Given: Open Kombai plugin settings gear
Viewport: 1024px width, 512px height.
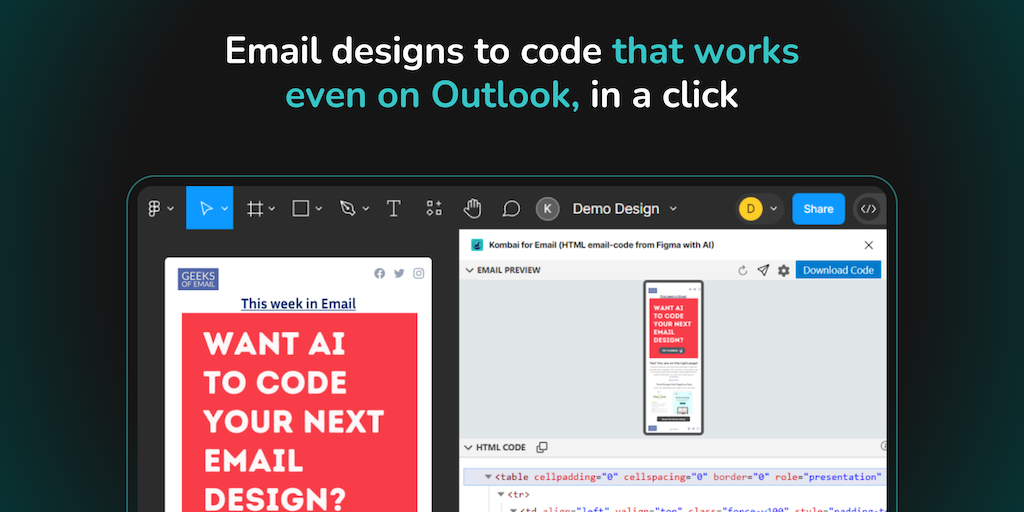Looking at the screenshot, I should (x=784, y=270).
